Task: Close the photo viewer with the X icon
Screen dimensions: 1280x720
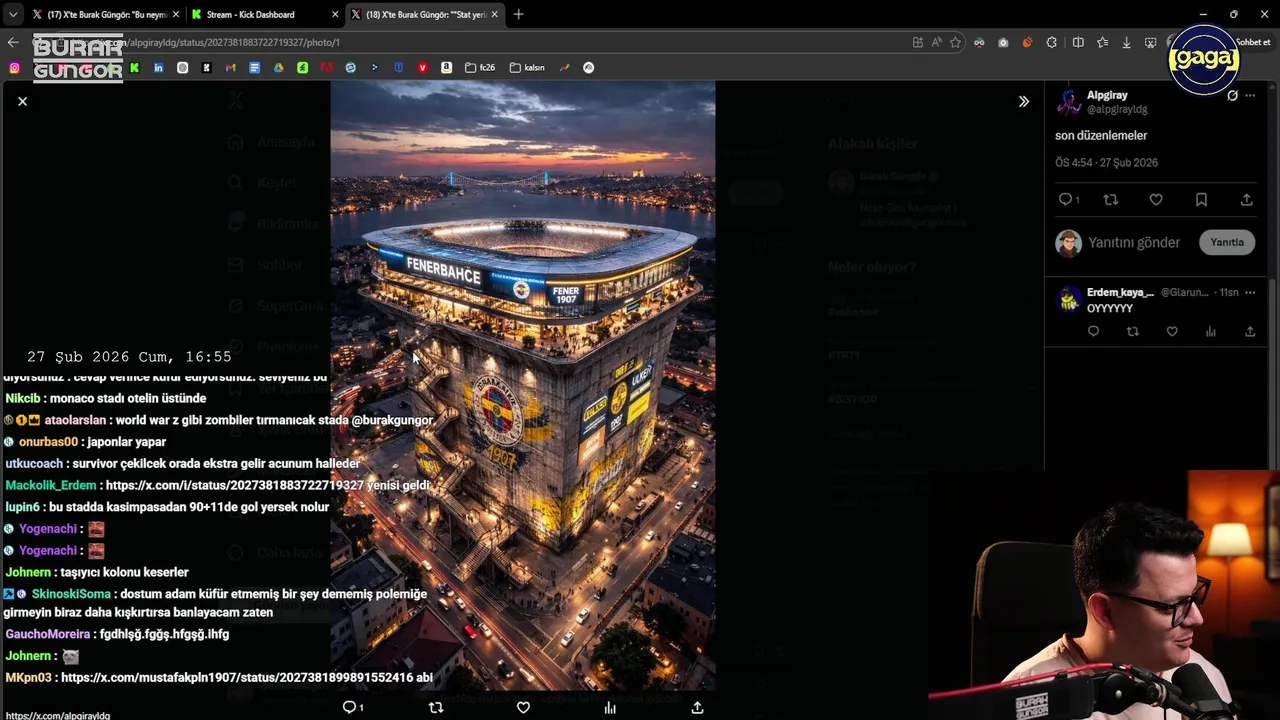Action: click(x=22, y=101)
